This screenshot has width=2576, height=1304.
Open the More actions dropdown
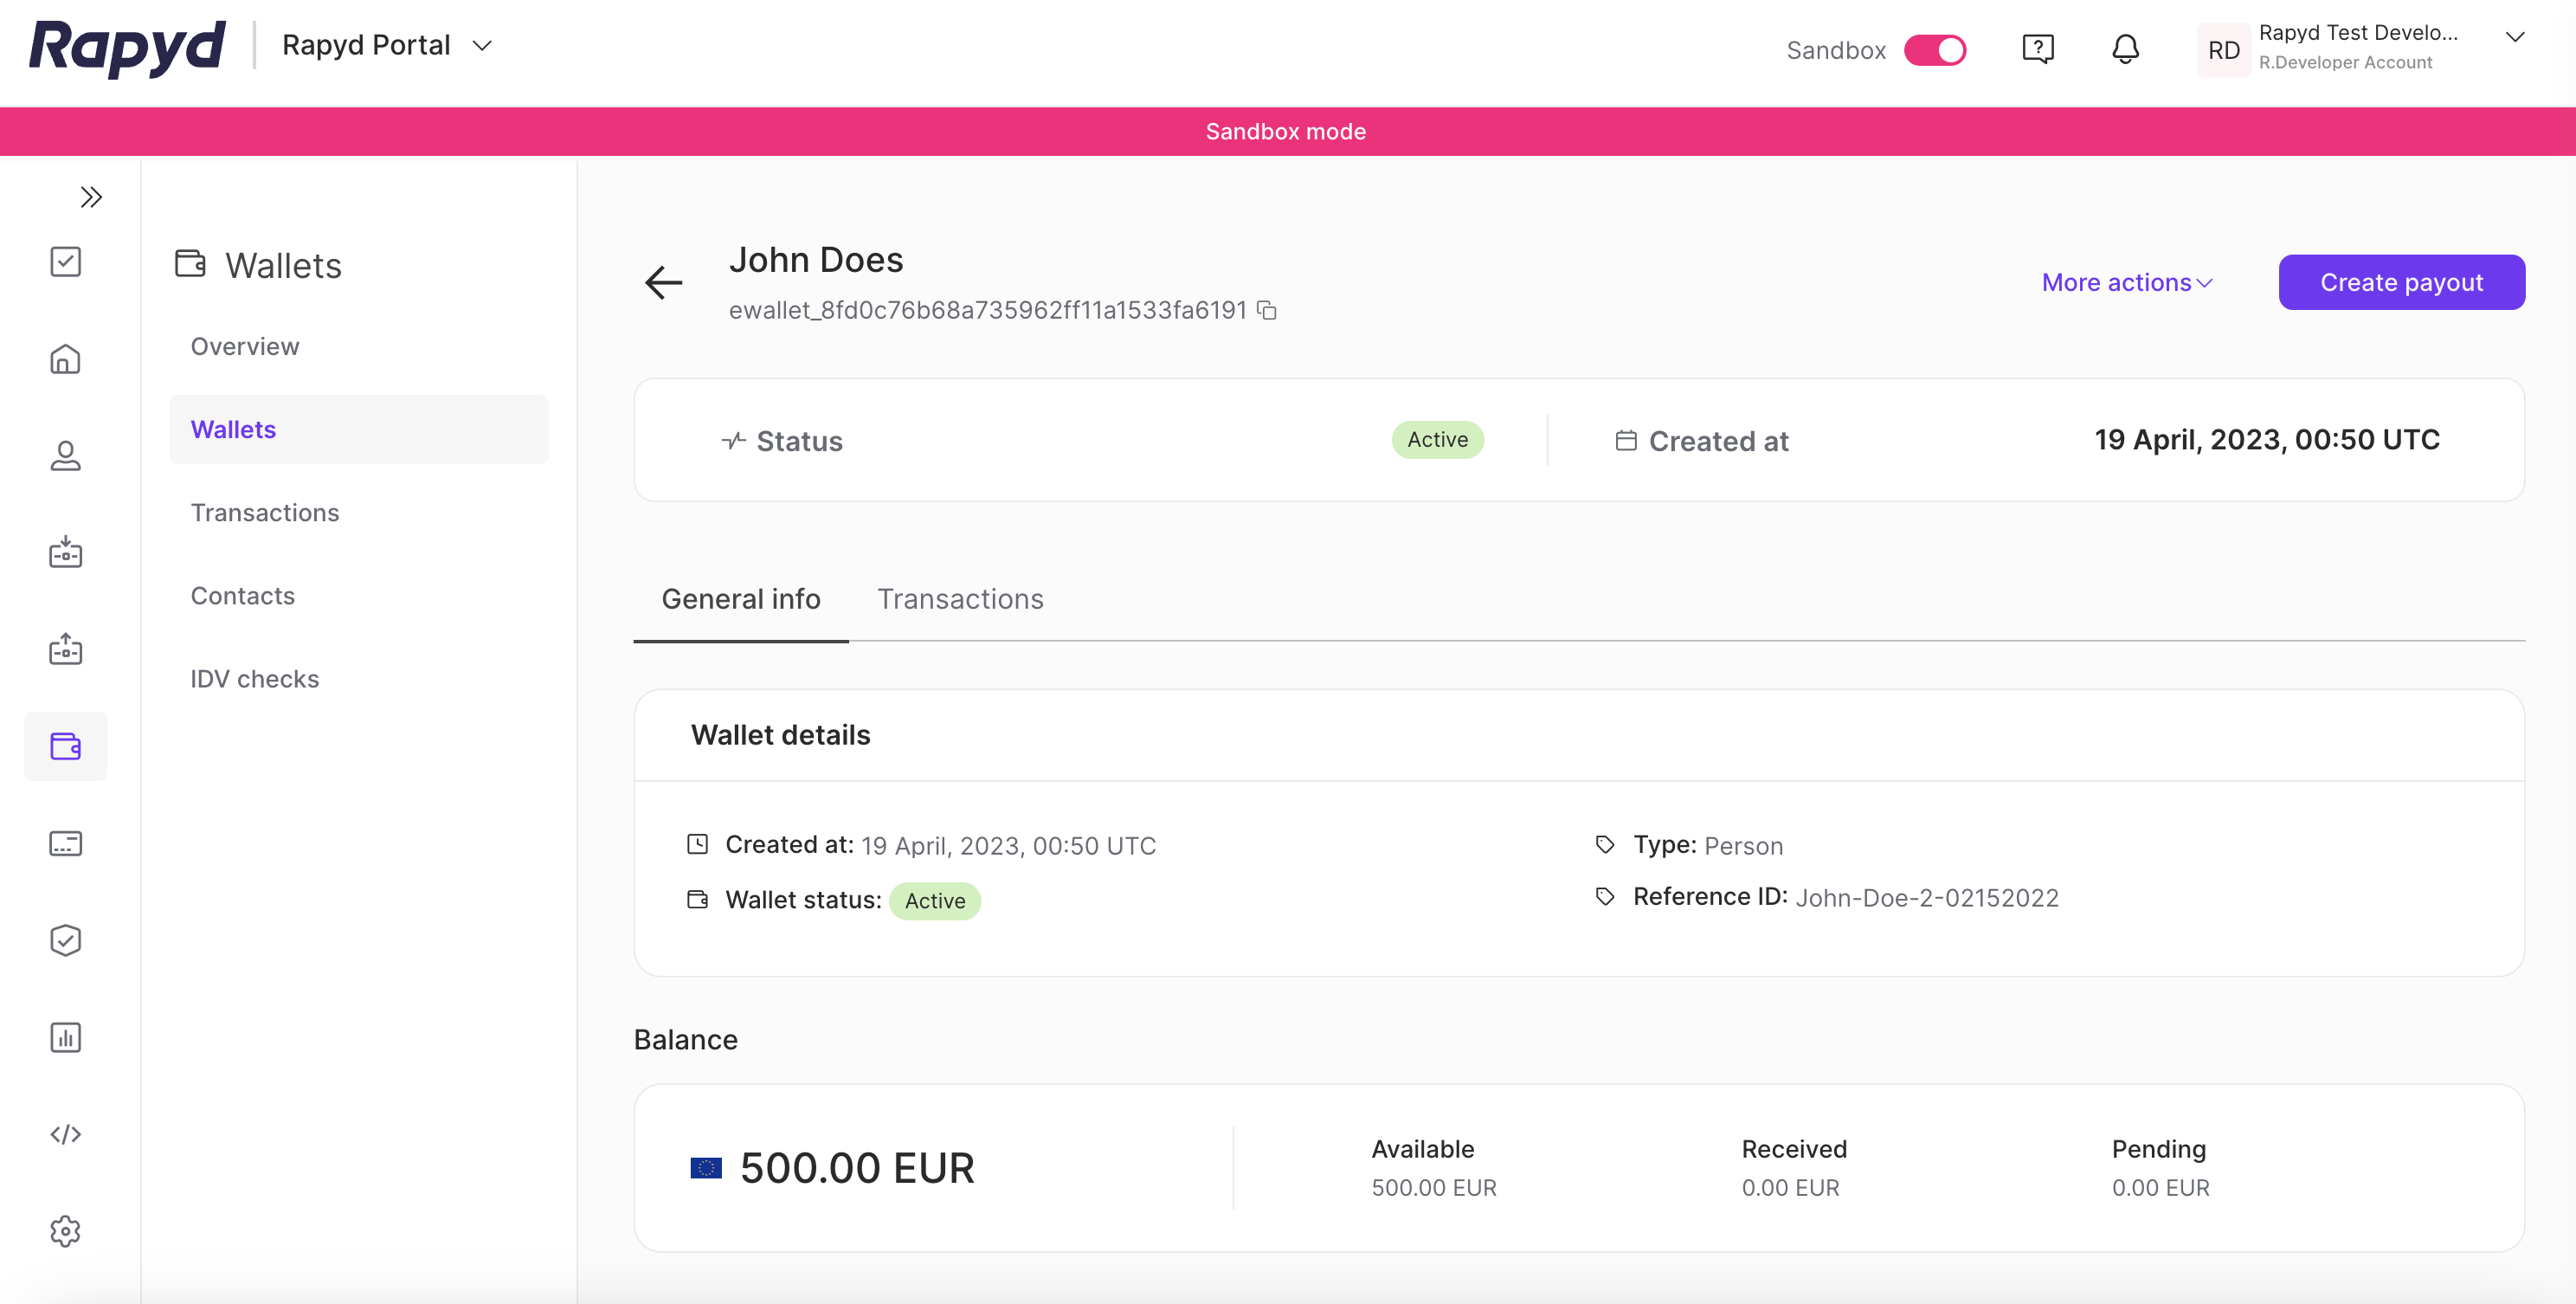click(x=2126, y=283)
